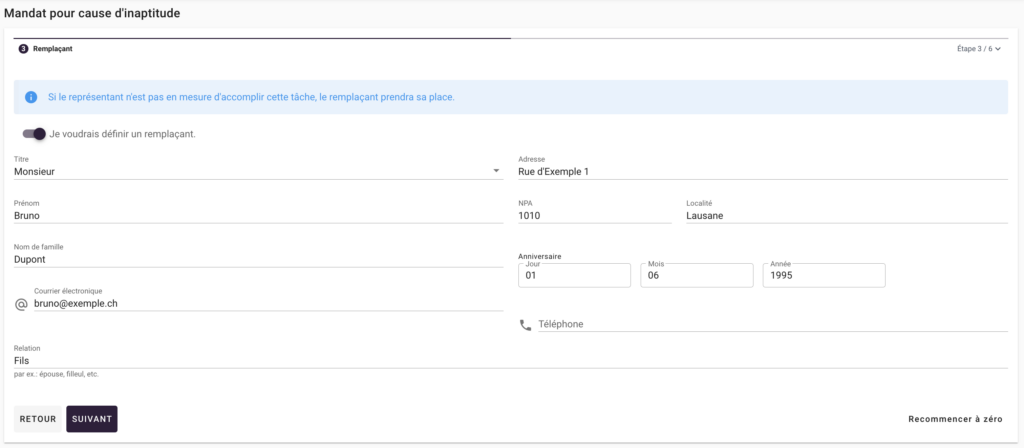Click the step 3 number badge
The height and width of the screenshot is (448, 1024).
(x=24, y=48)
